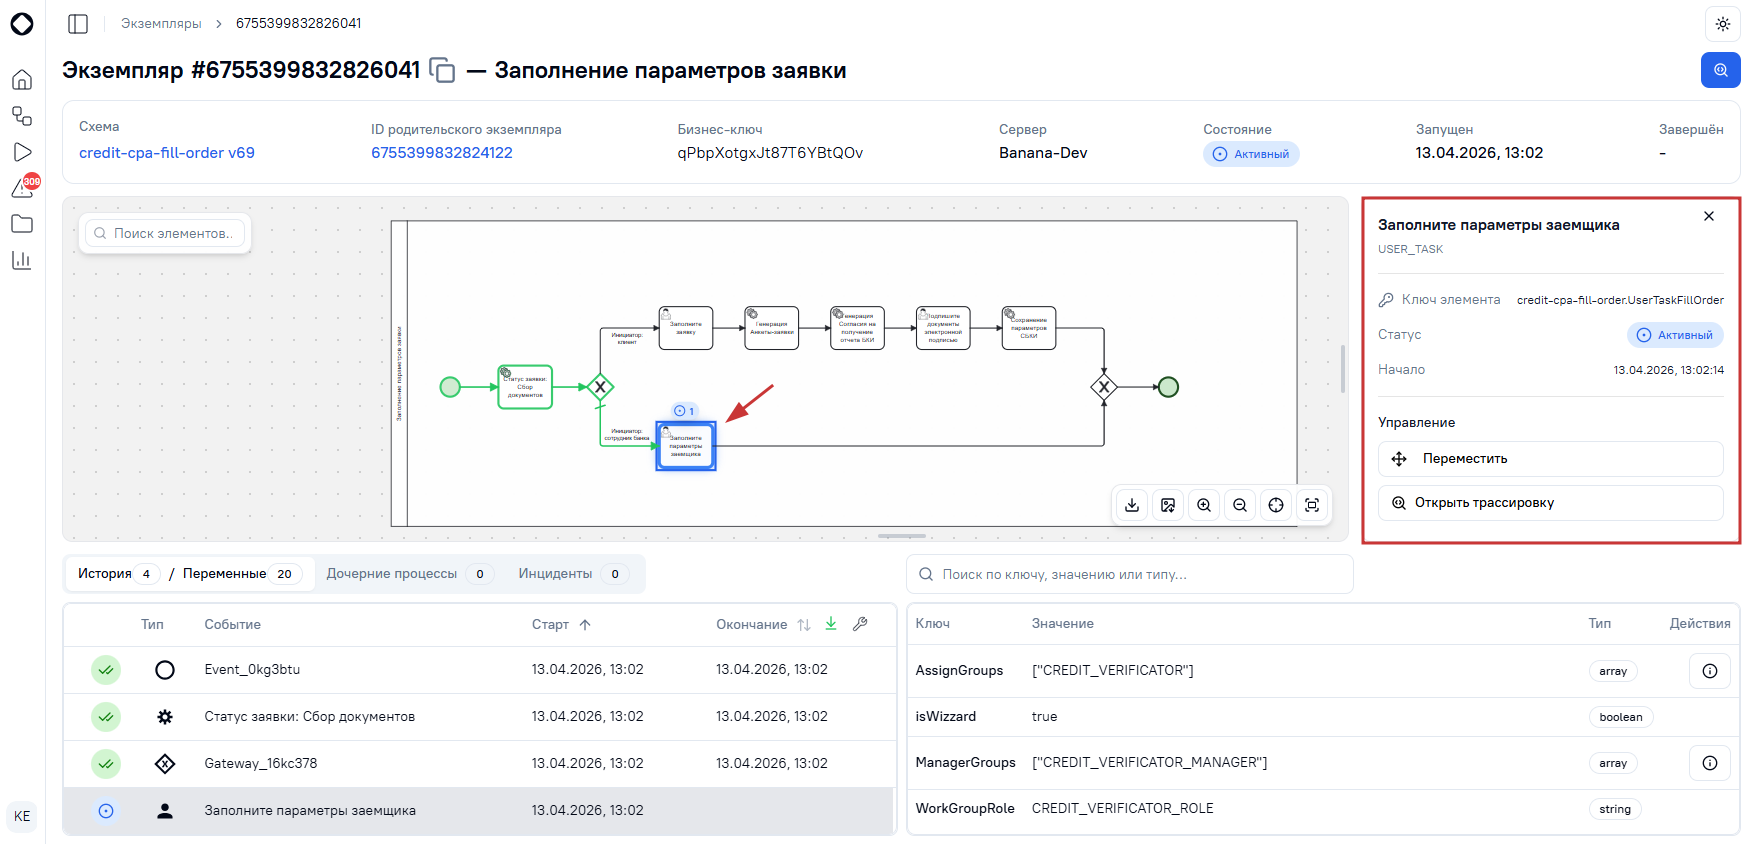Image resolution: width=1753 pixels, height=844 pixels.
Task: Open the info action for AssignGroups
Action: coord(1710,671)
